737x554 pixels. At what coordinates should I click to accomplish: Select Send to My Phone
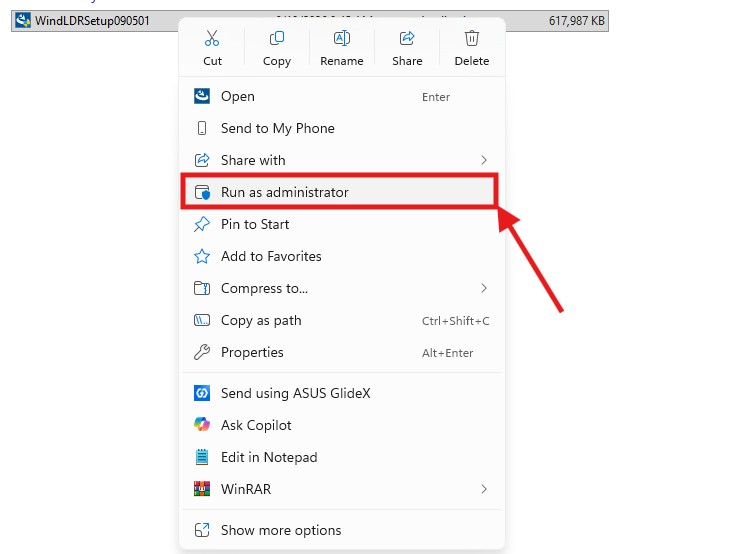coord(342,128)
